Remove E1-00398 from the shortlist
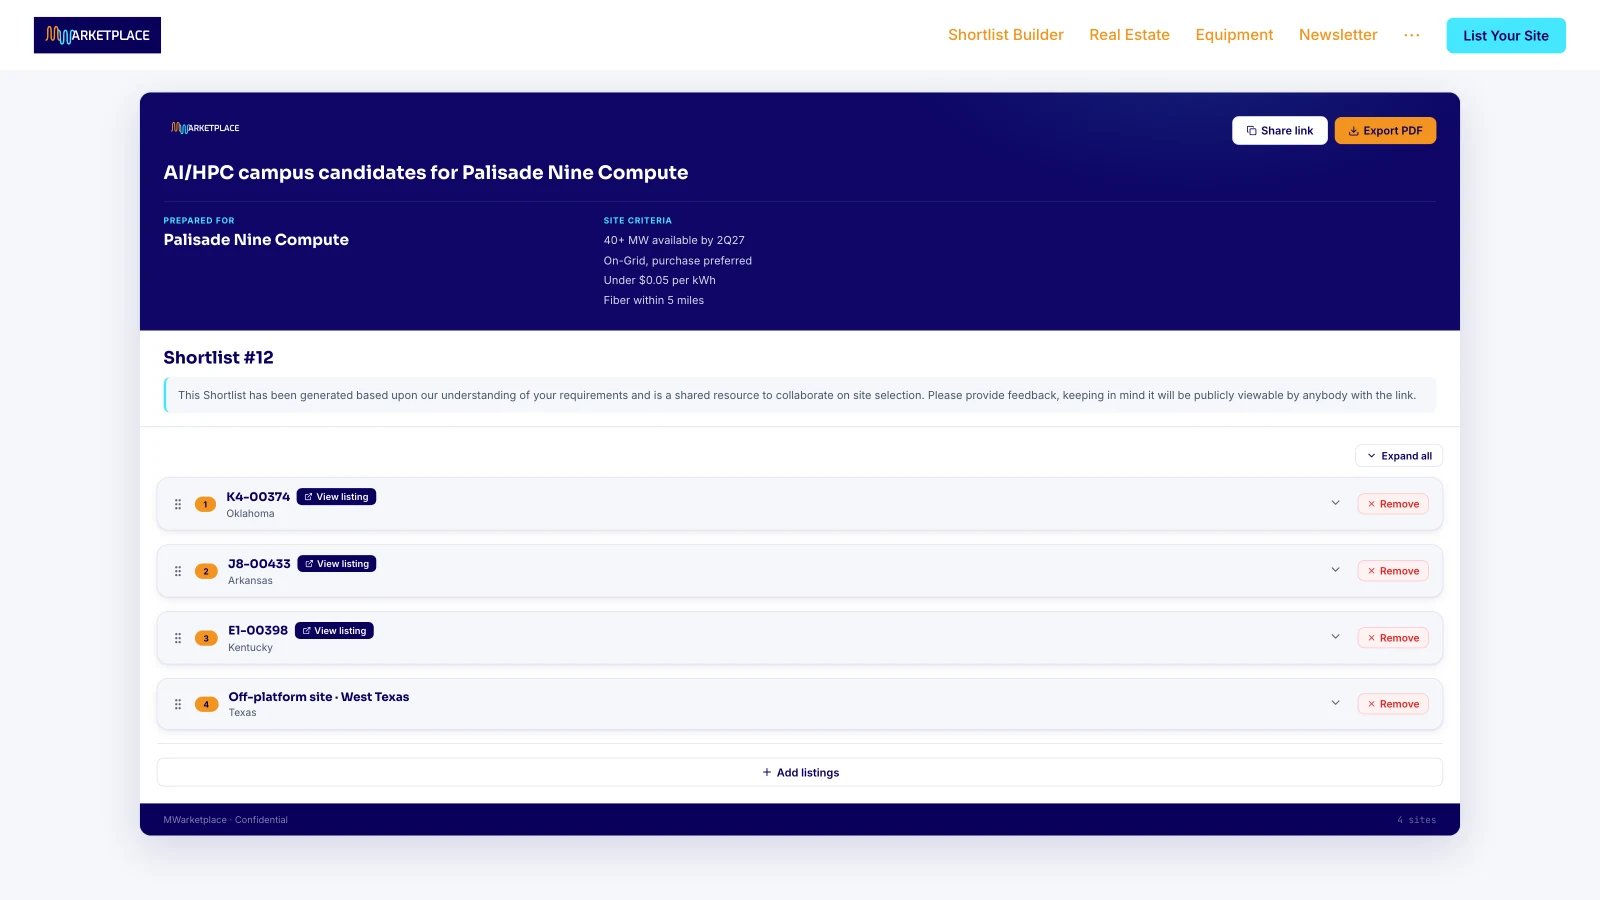1600x900 pixels. tap(1393, 638)
